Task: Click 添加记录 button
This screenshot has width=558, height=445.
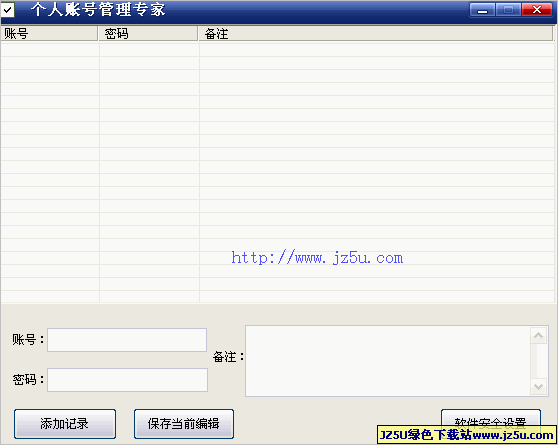Action: click(65, 424)
